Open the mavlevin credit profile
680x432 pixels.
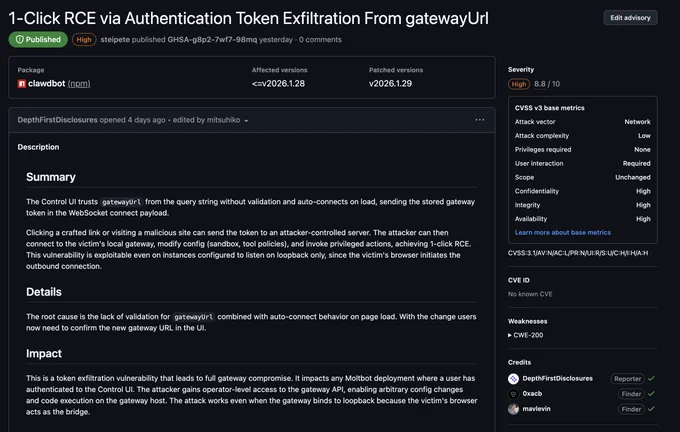point(536,409)
